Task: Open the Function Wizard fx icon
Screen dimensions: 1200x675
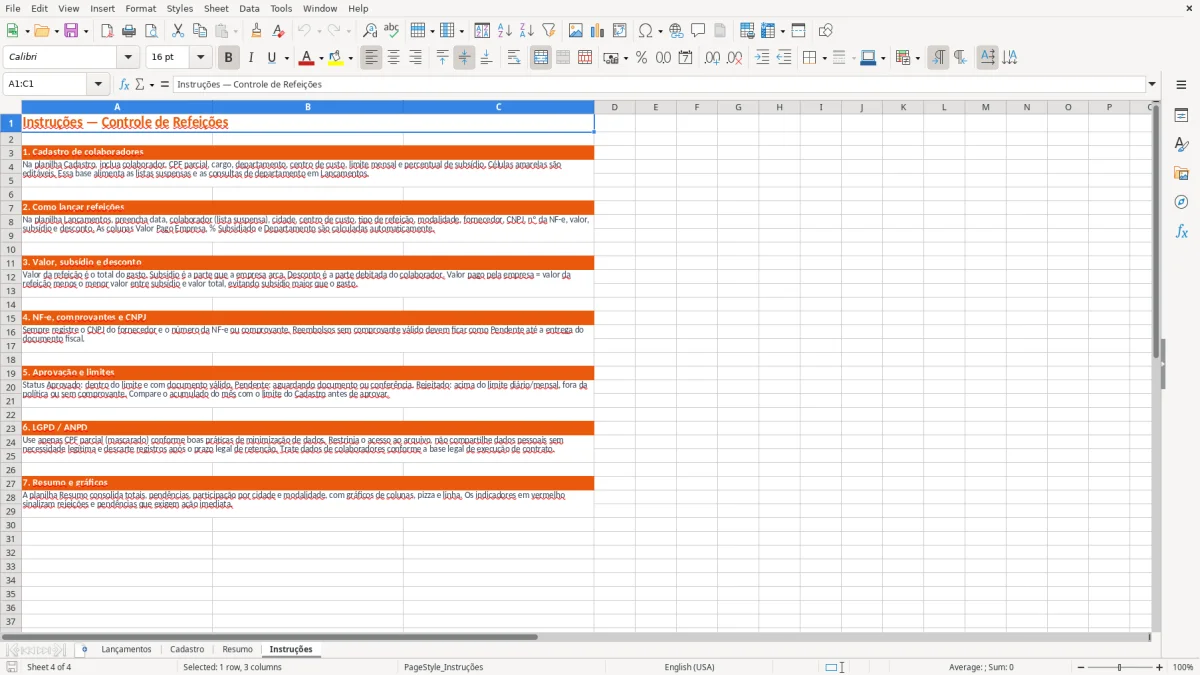Action: (124, 84)
